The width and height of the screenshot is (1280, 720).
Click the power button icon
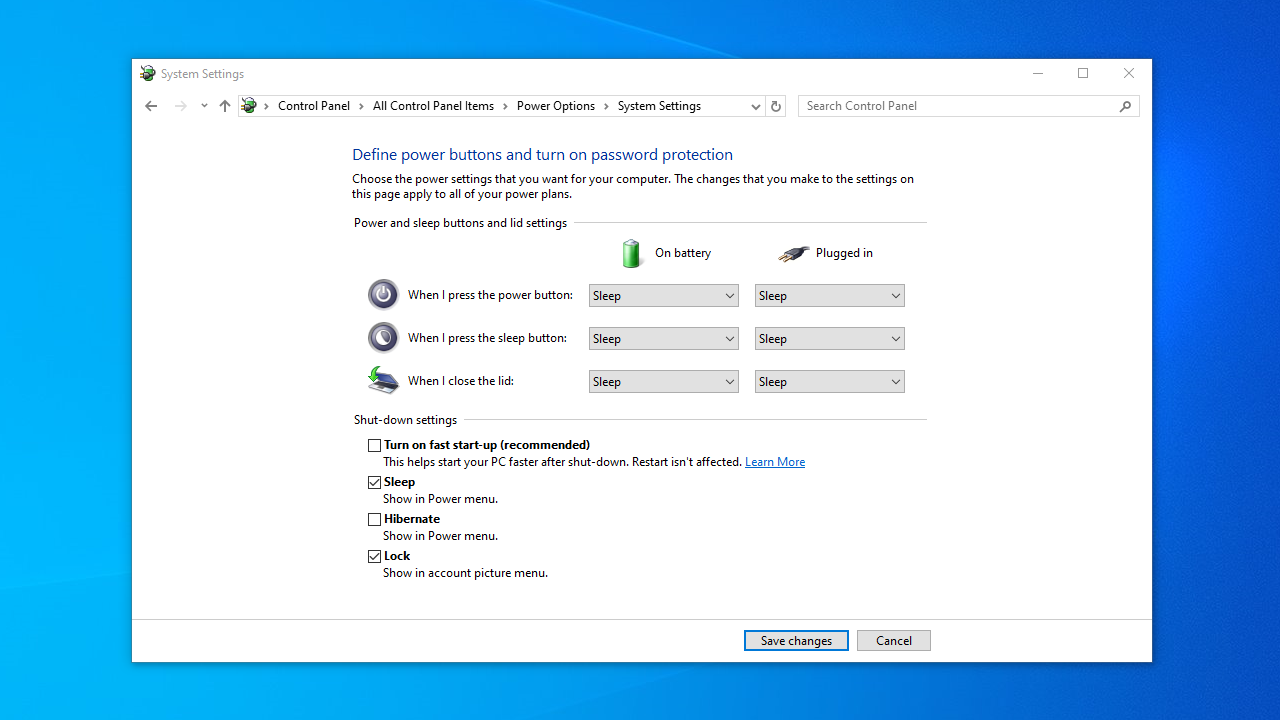click(383, 295)
